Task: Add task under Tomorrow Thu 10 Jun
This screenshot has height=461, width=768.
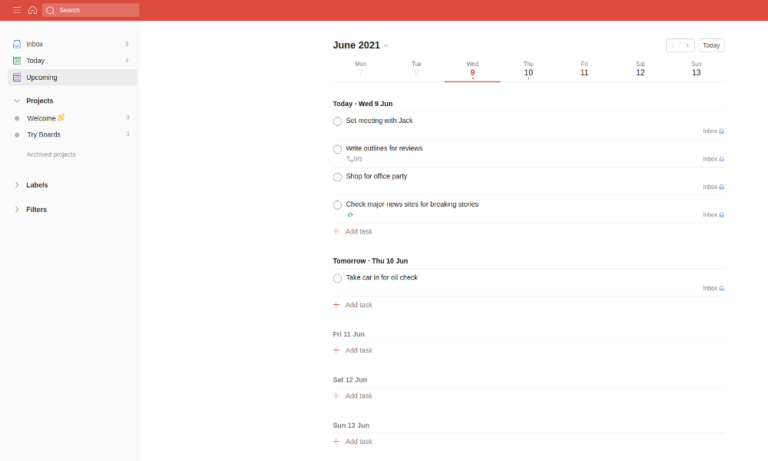Action: point(353,305)
